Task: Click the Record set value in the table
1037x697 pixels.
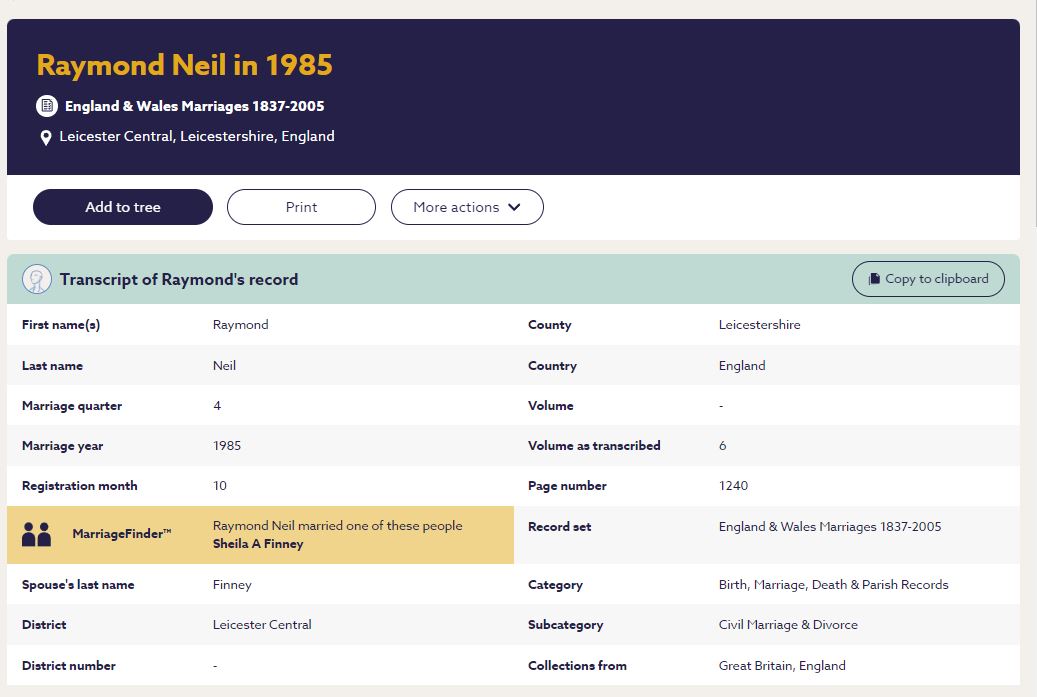Action: coord(829,526)
